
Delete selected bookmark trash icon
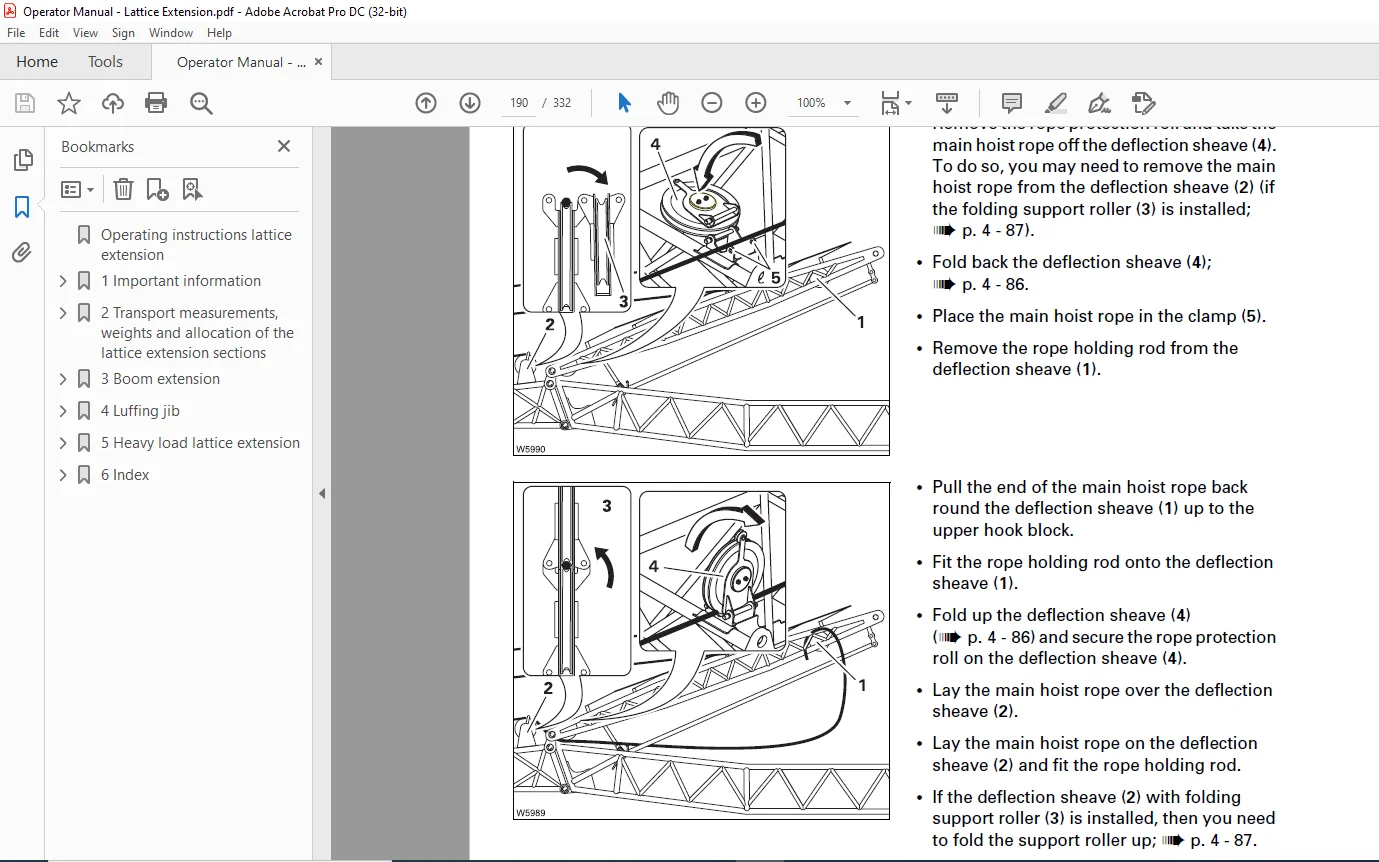(122, 189)
